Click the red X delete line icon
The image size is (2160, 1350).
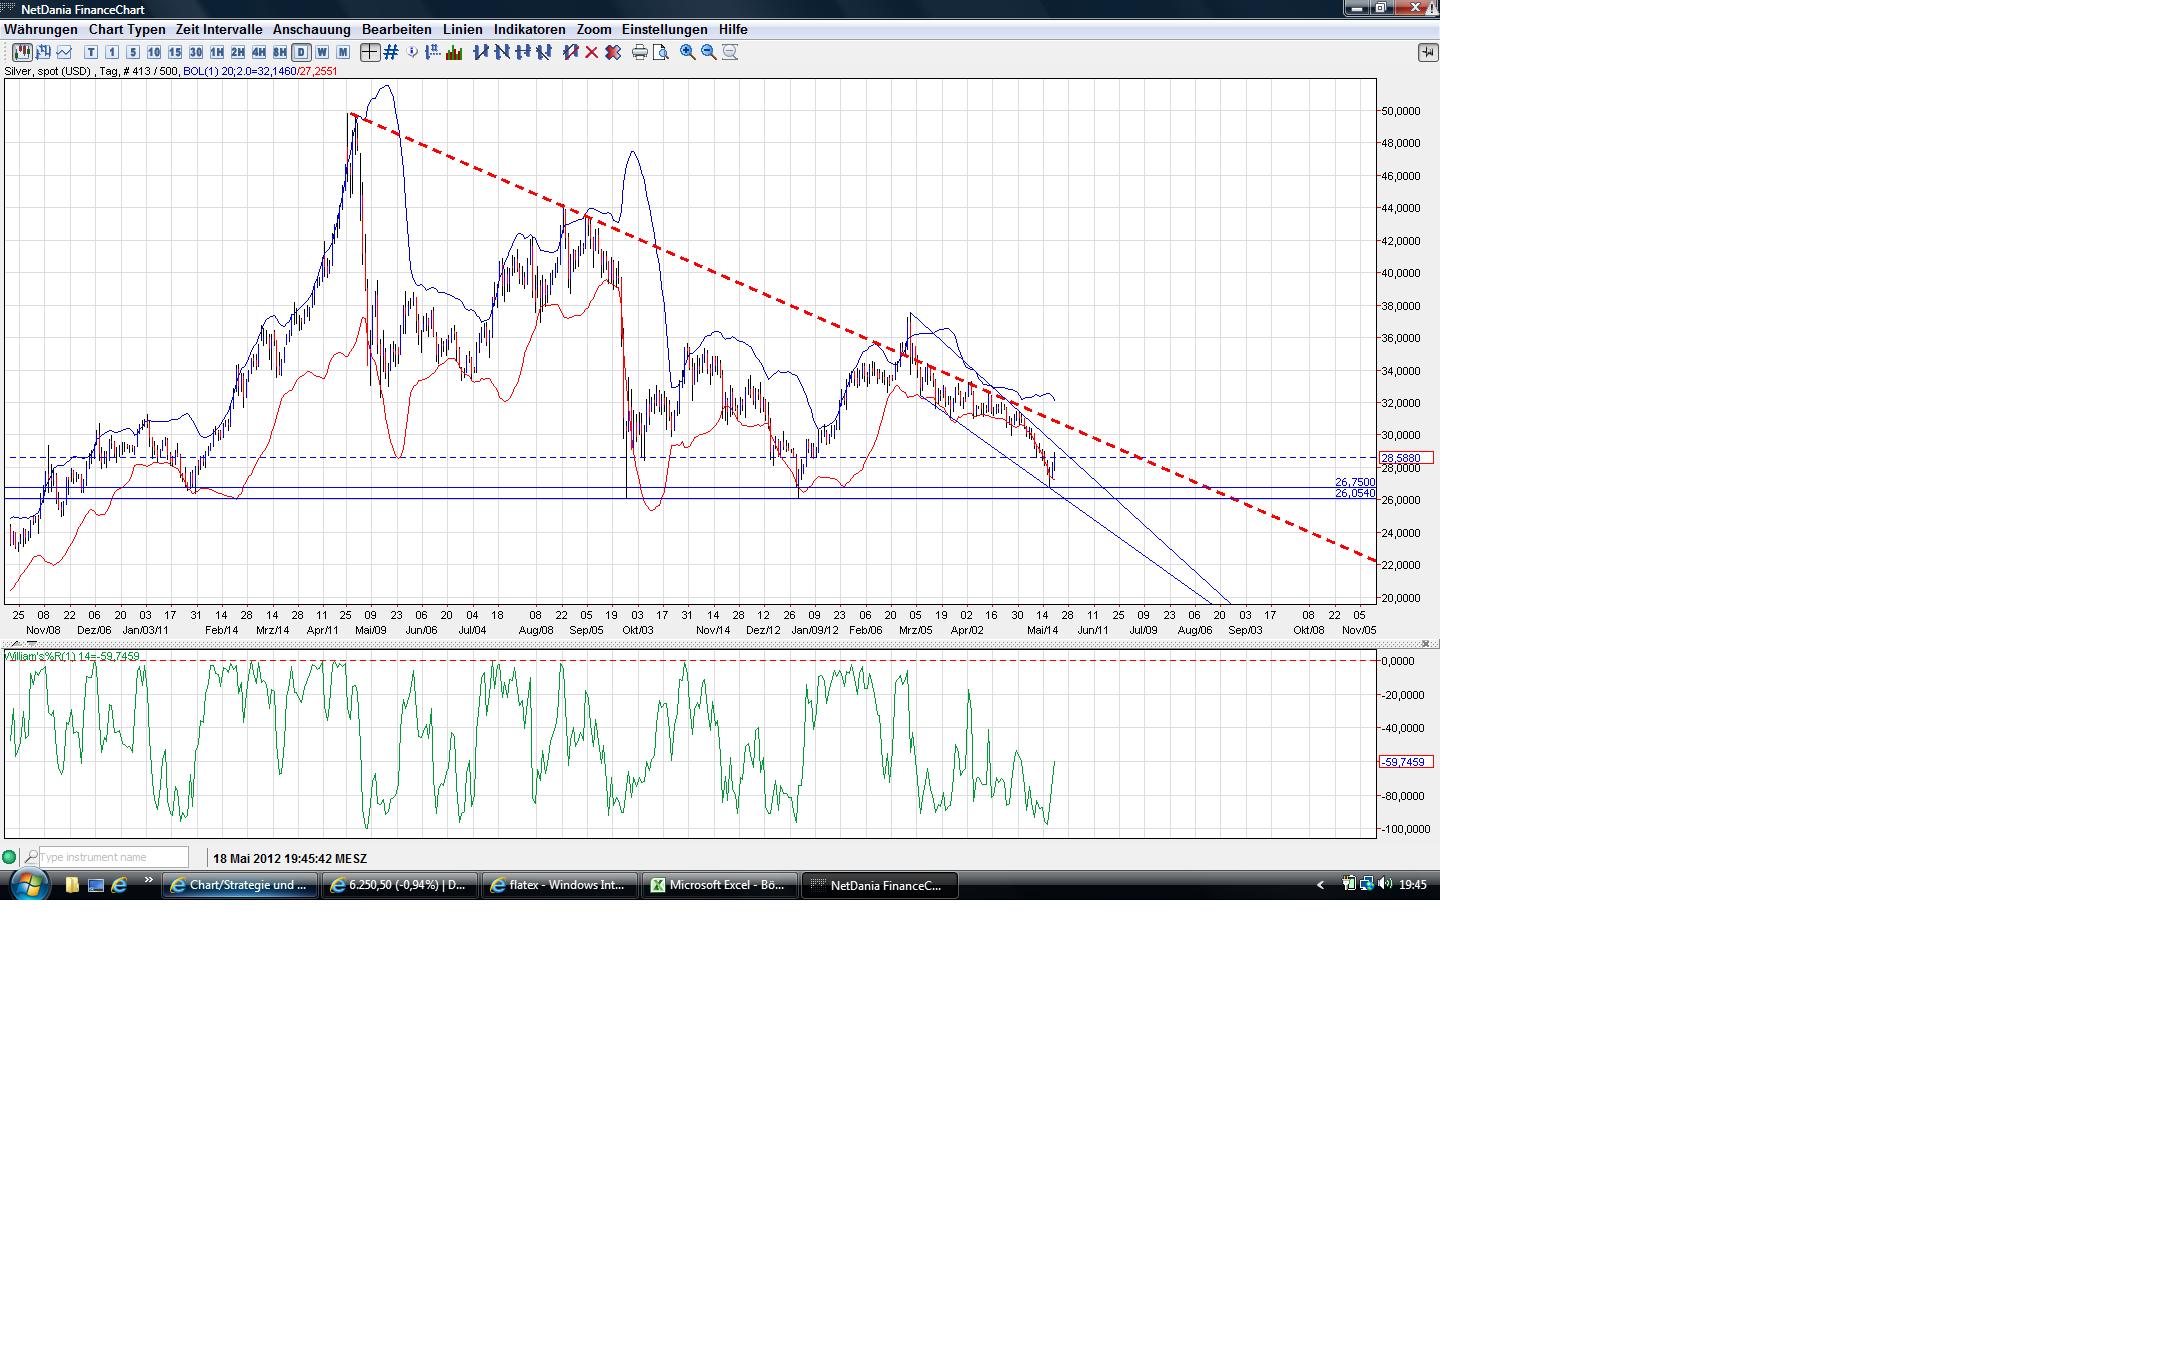[x=592, y=52]
